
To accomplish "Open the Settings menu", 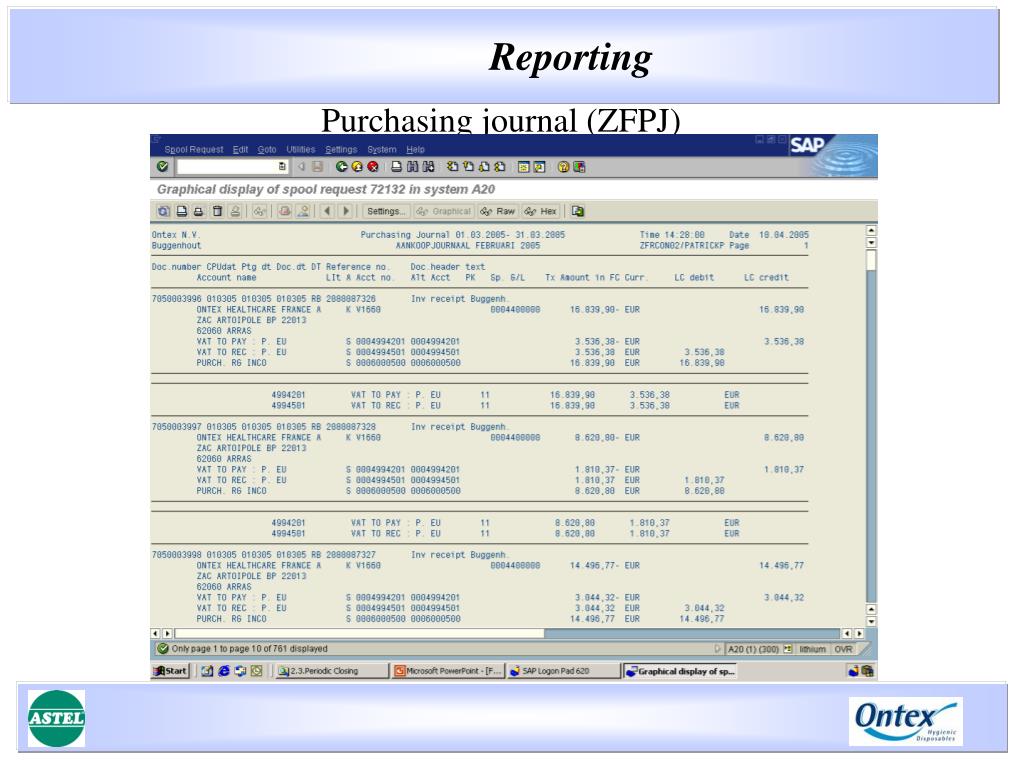I will [x=341, y=150].
